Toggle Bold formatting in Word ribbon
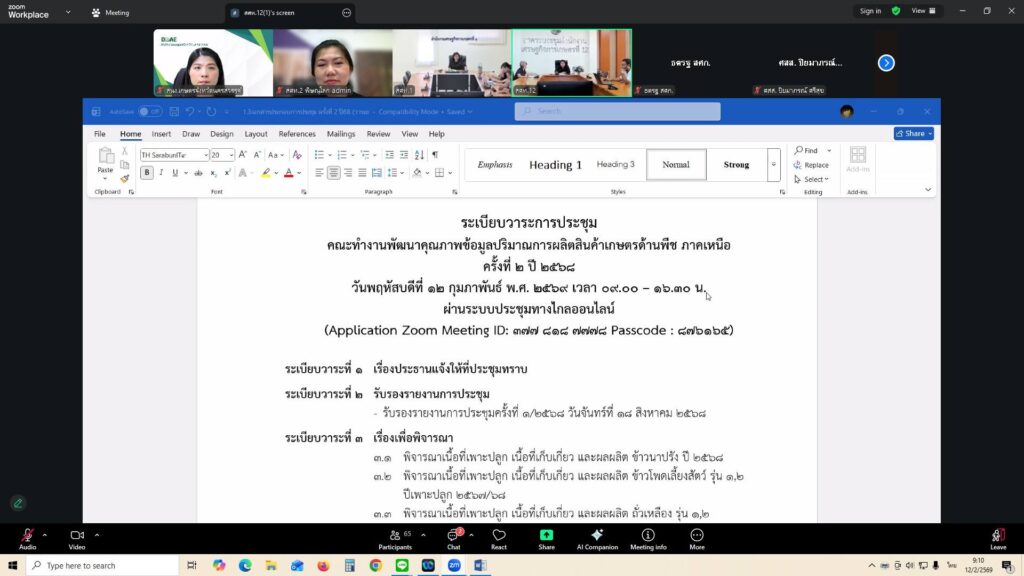This screenshot has width=1024, height=576. tap(147, 173)
